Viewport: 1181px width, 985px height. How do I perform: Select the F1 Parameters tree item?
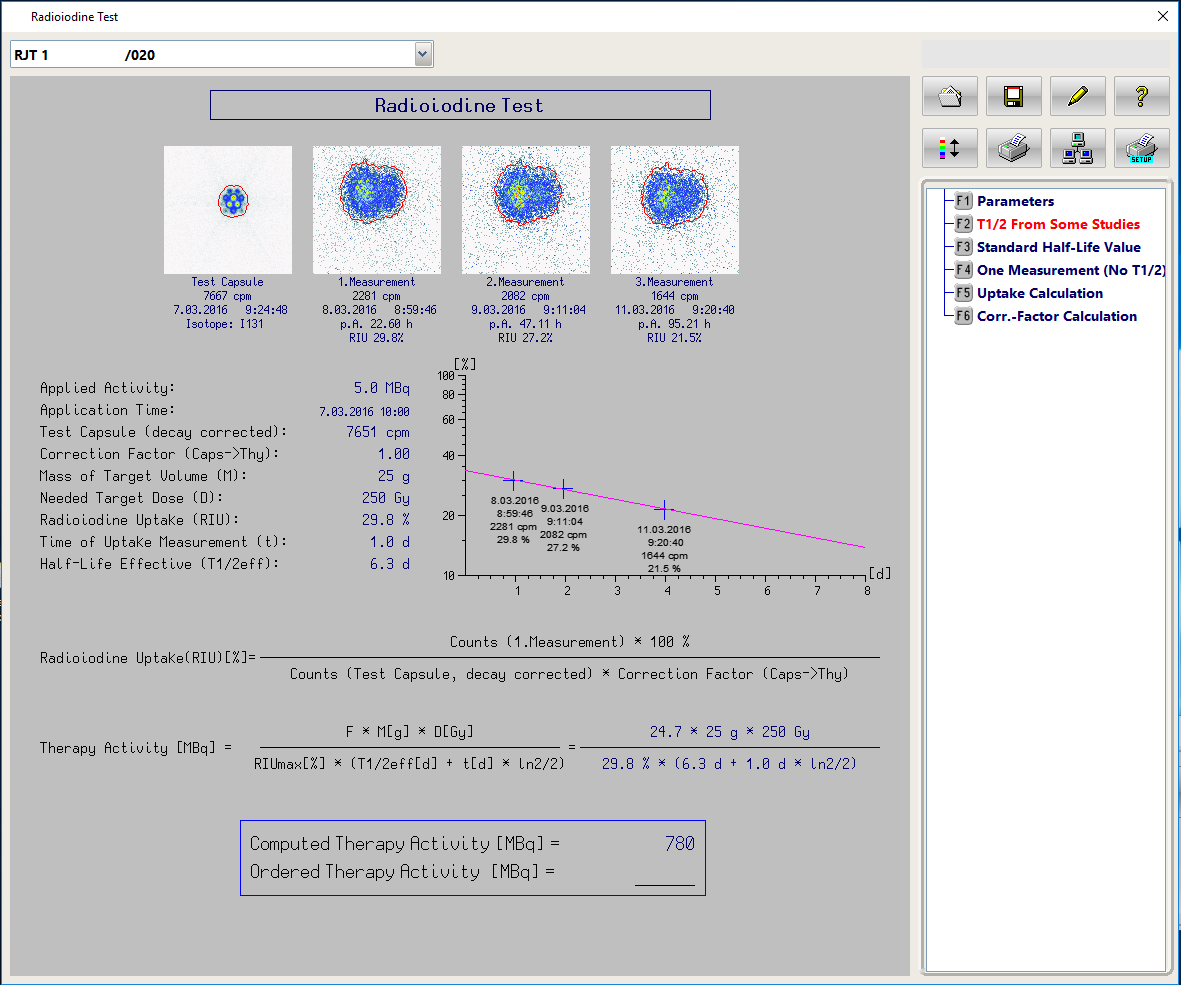[x=1014, y=201]
